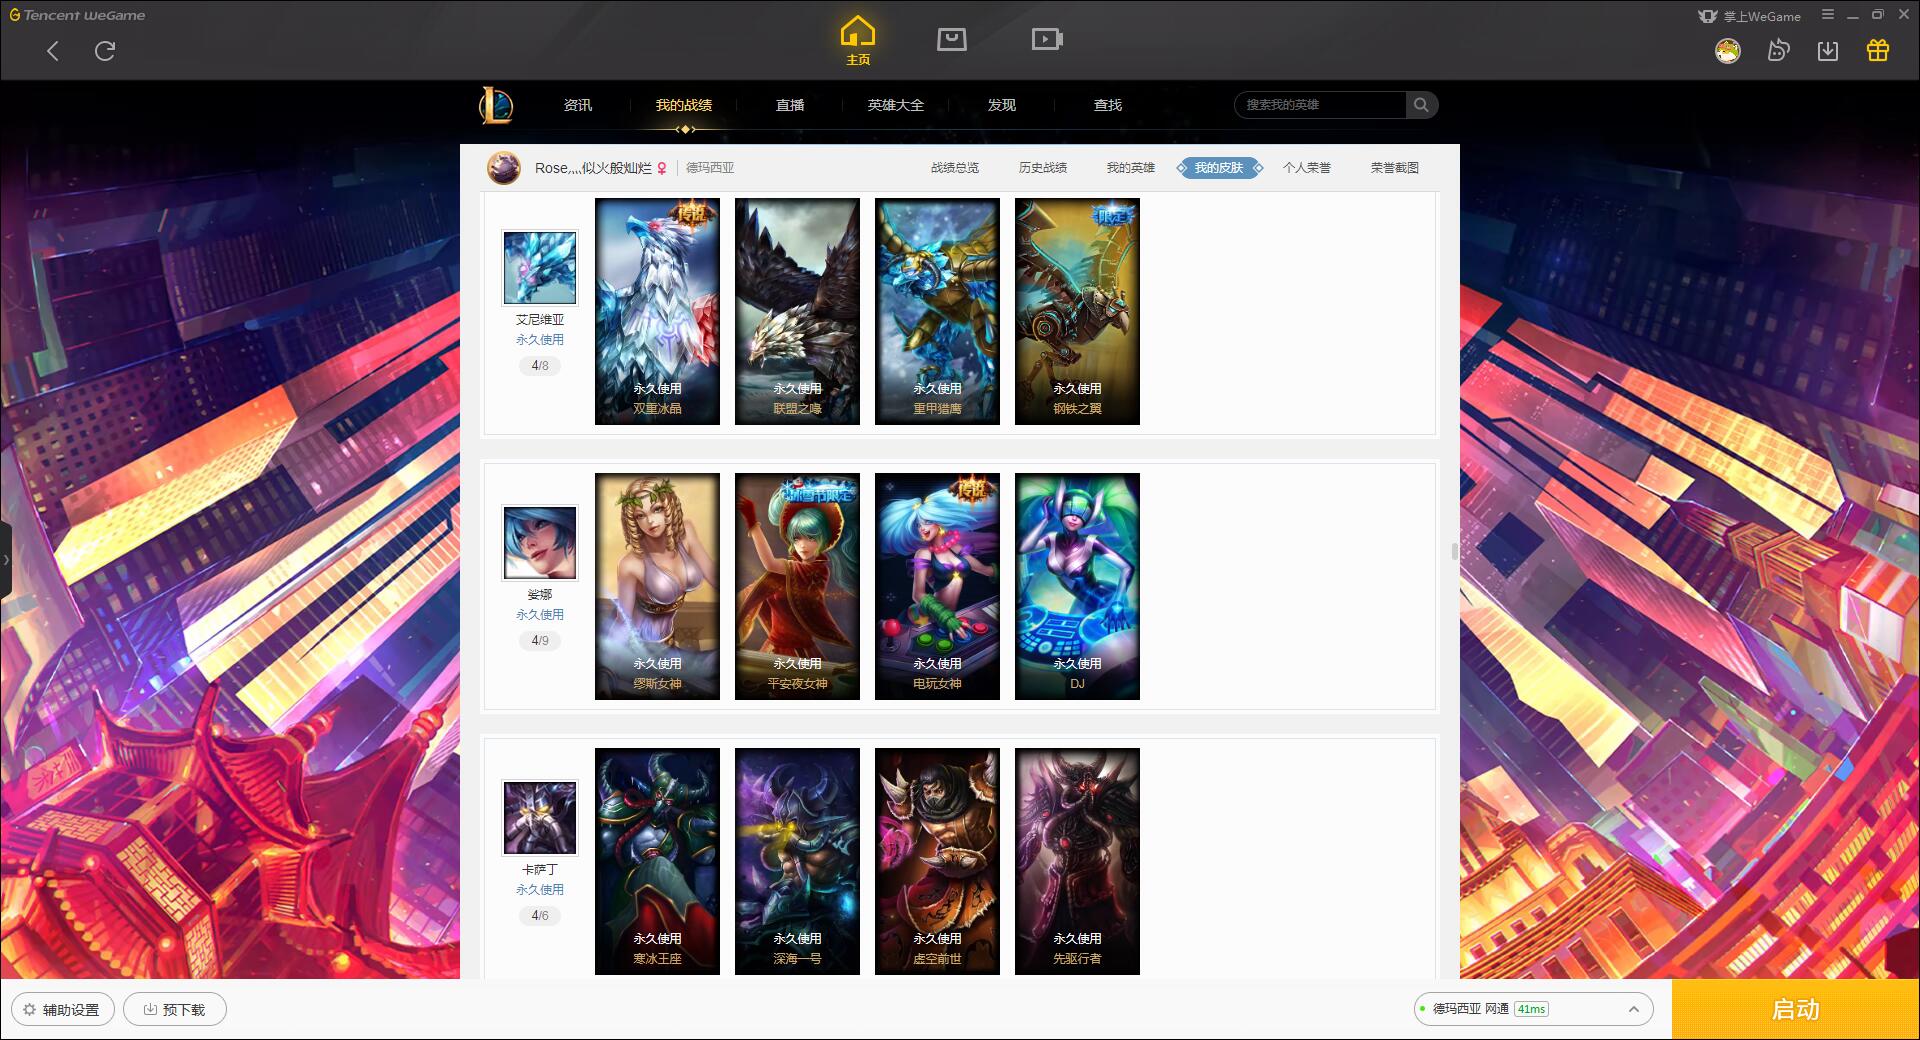Open the video playback icon in top bar
The height and width of the screenshot is (1040, 1920).
[x=1047, y=39]
